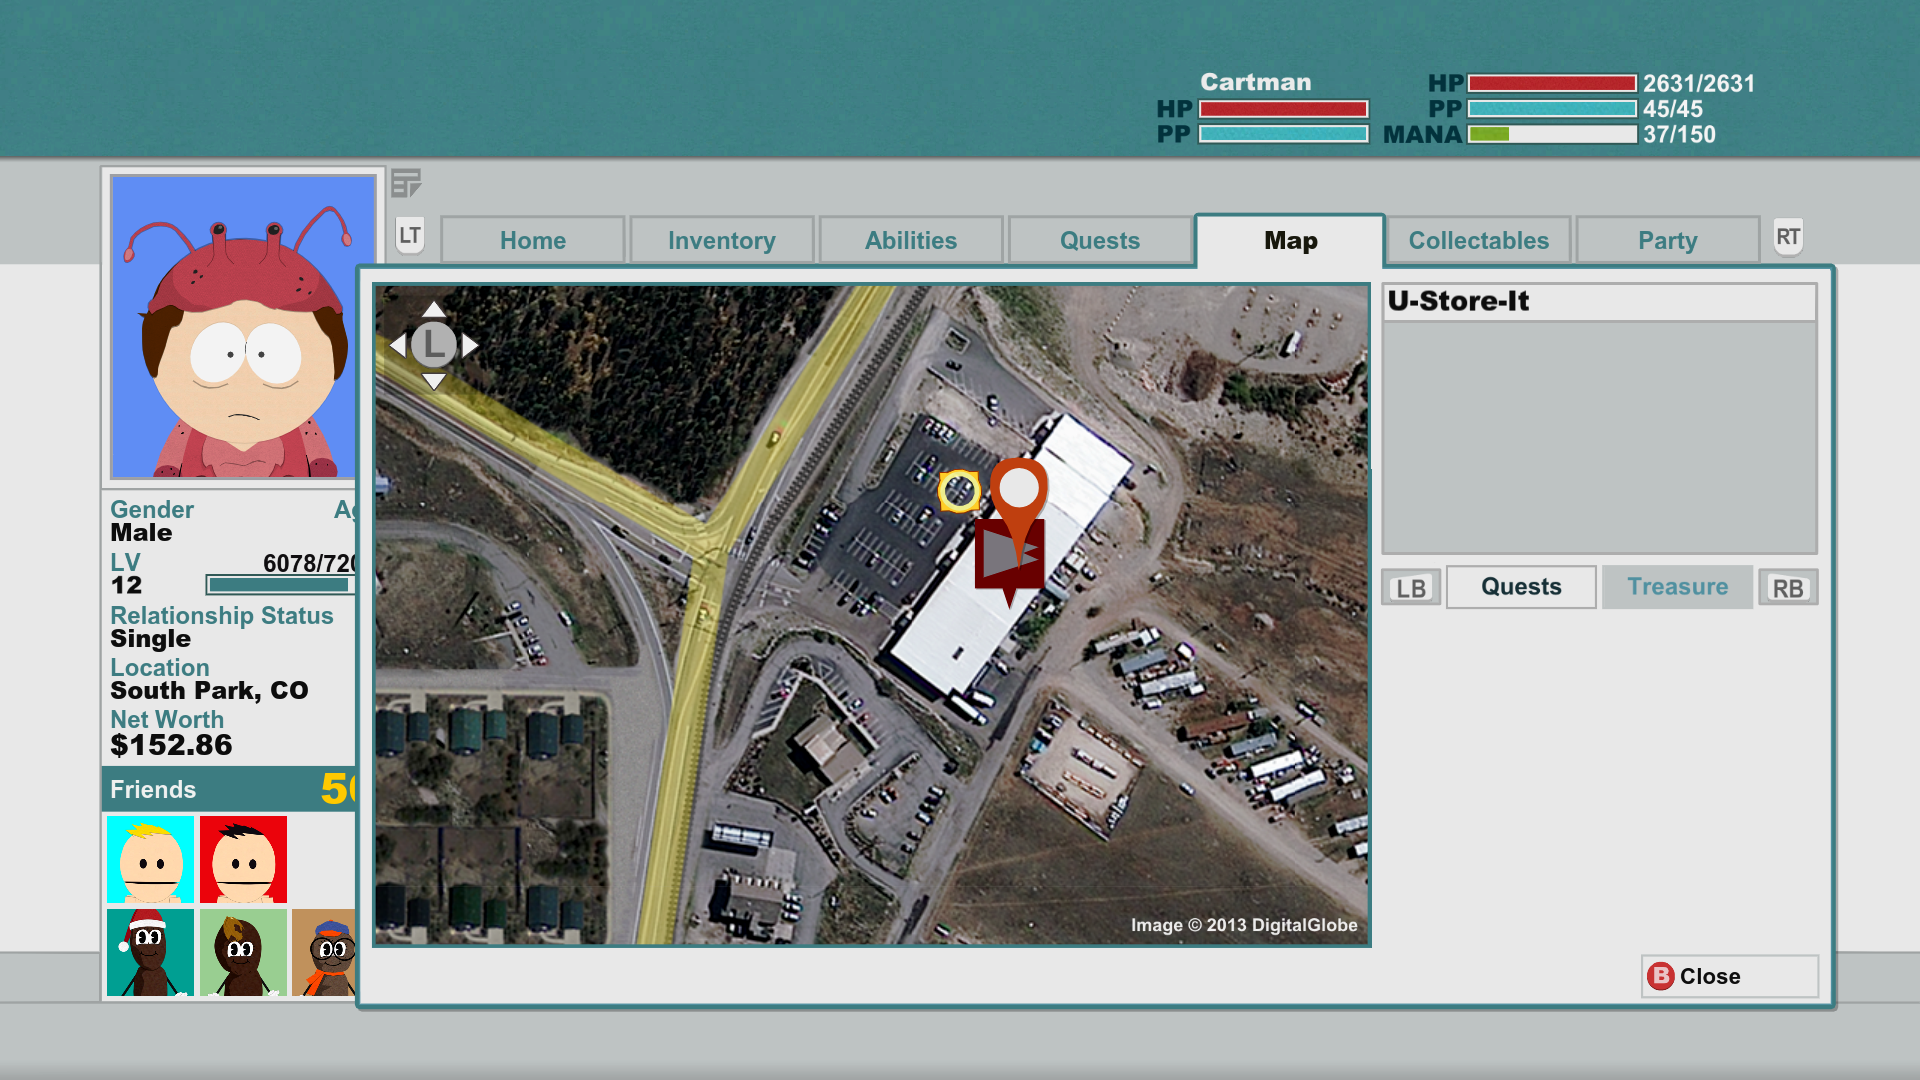
Task: Click the player's red HP bar 2631/2631
Action: 1552,83
